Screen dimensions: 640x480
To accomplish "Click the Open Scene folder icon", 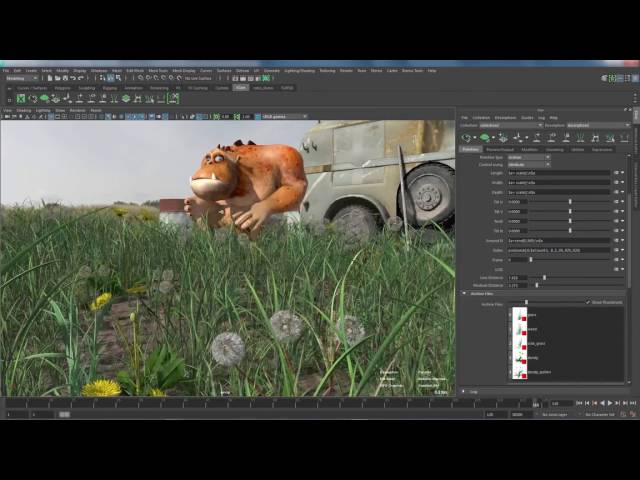I will pyautogui.click(x=58, y=78).
